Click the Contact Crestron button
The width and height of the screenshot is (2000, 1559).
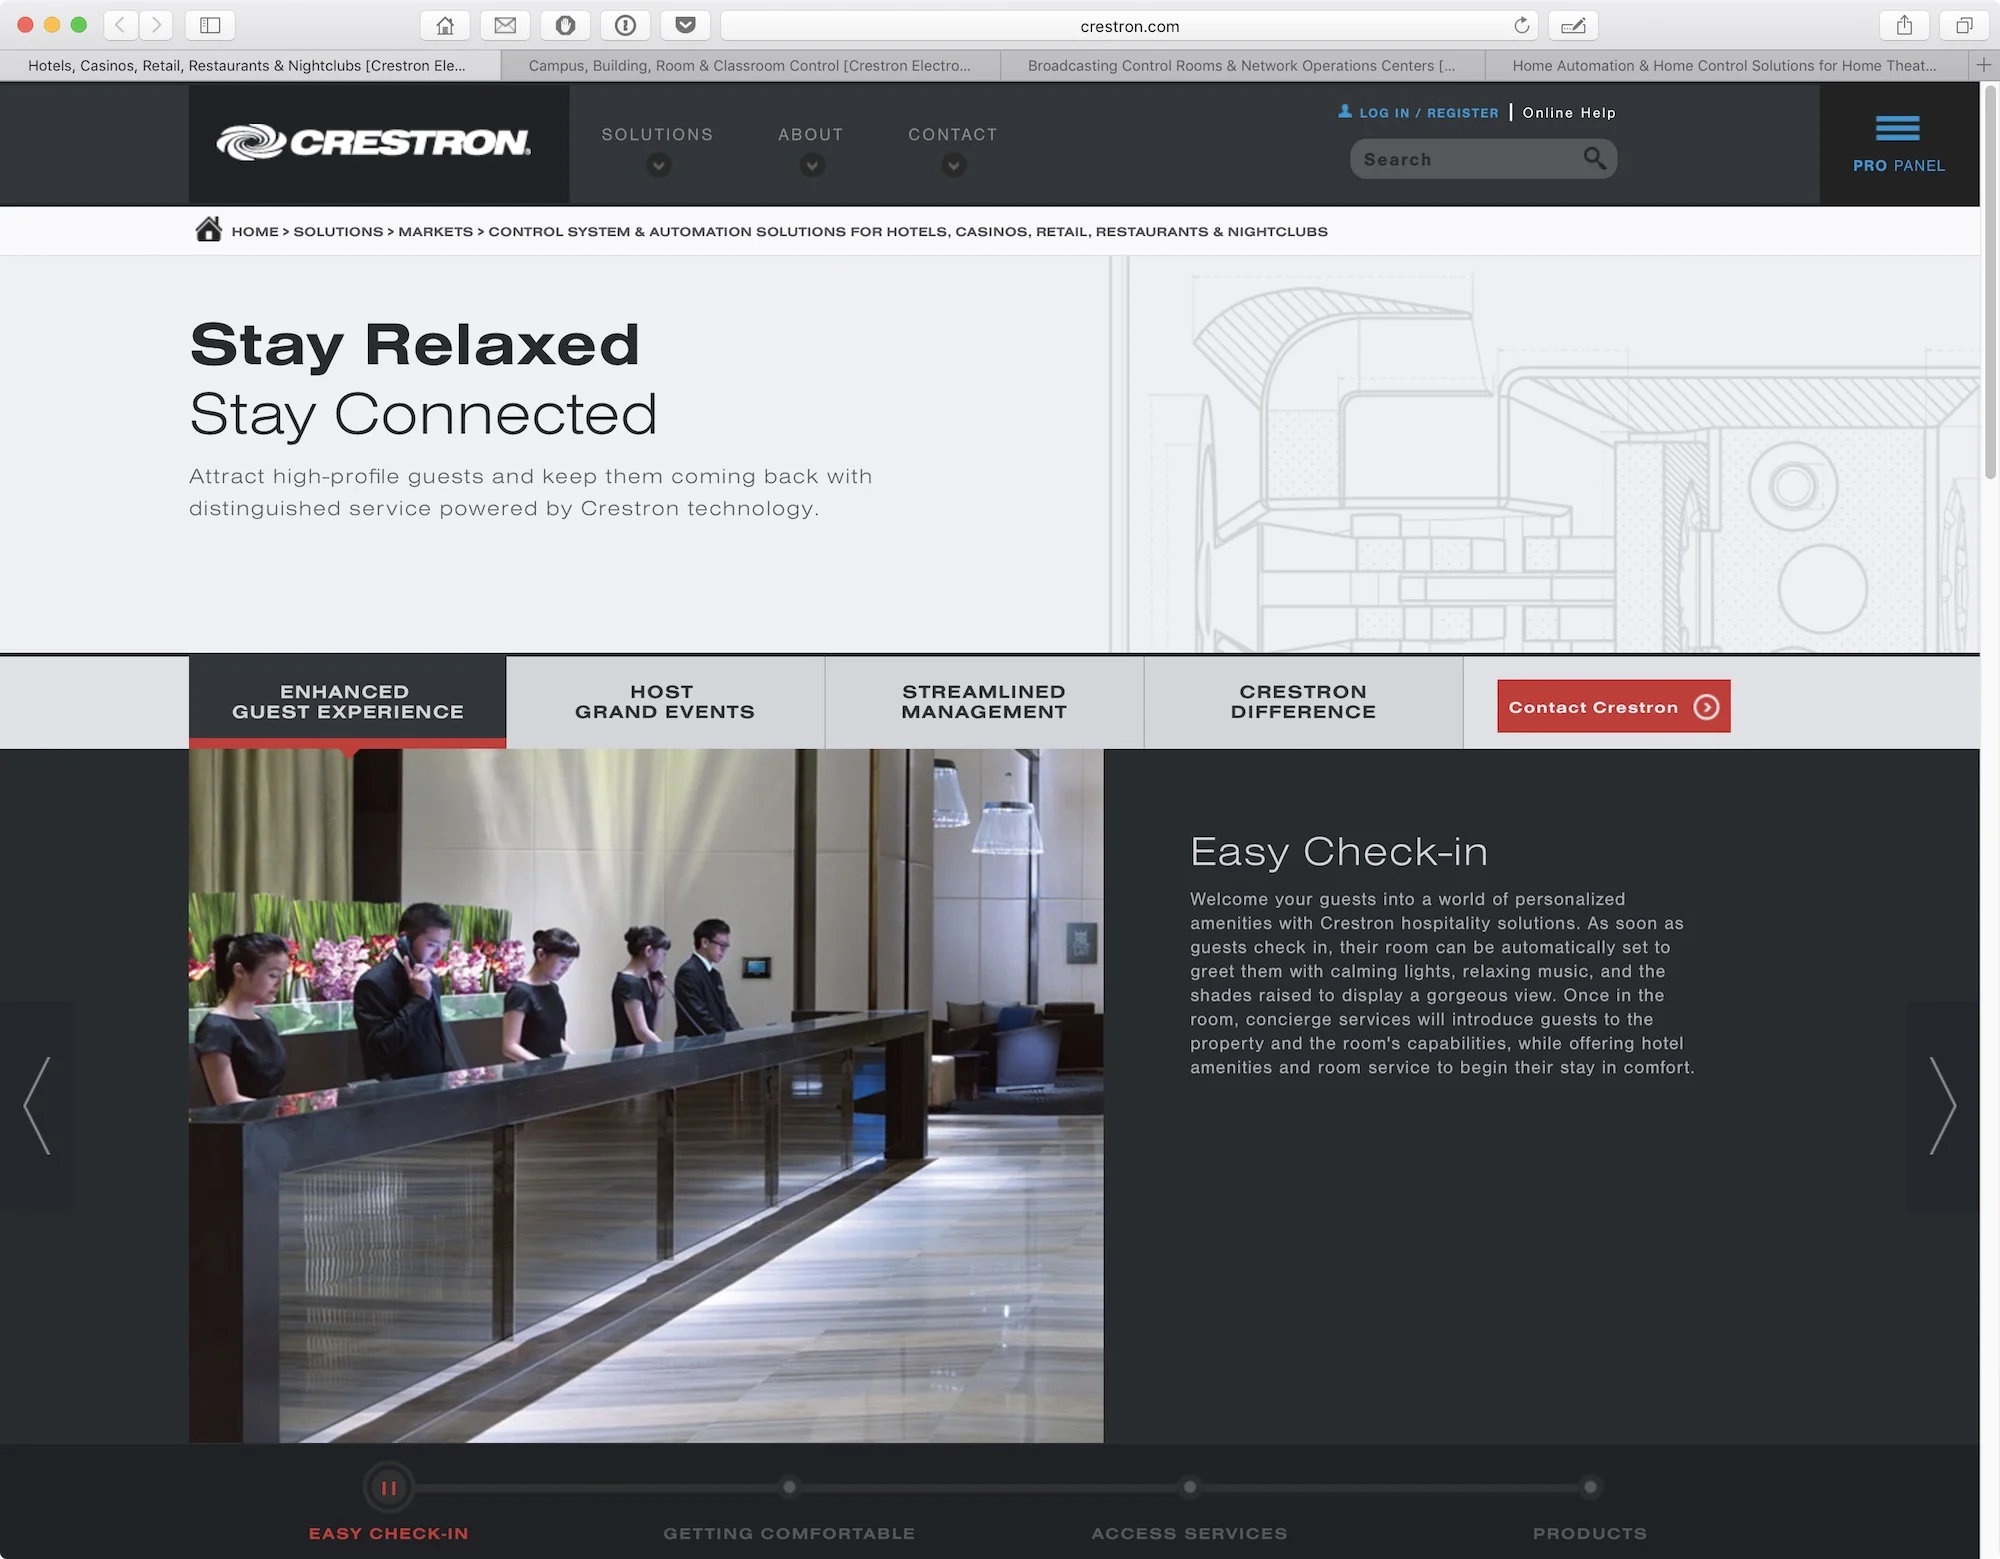click(1612, 706)
